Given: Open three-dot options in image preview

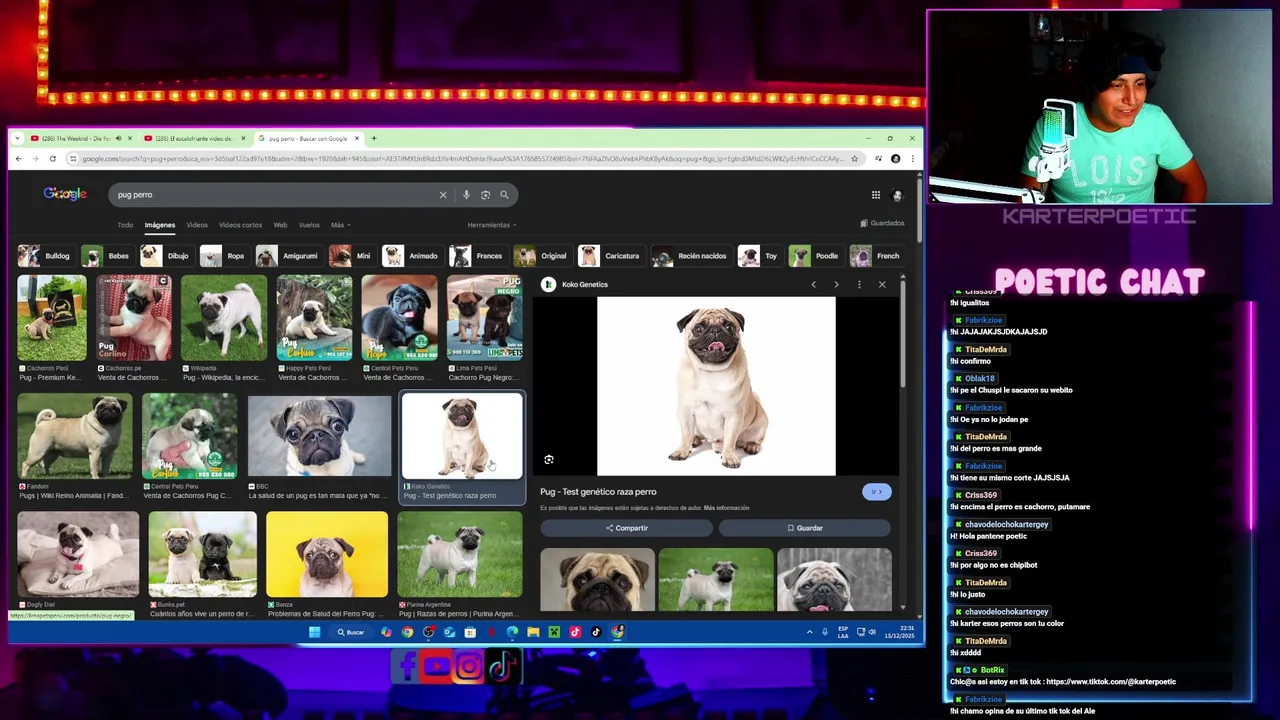Looking at the screenshot, I should pos(859,285).
